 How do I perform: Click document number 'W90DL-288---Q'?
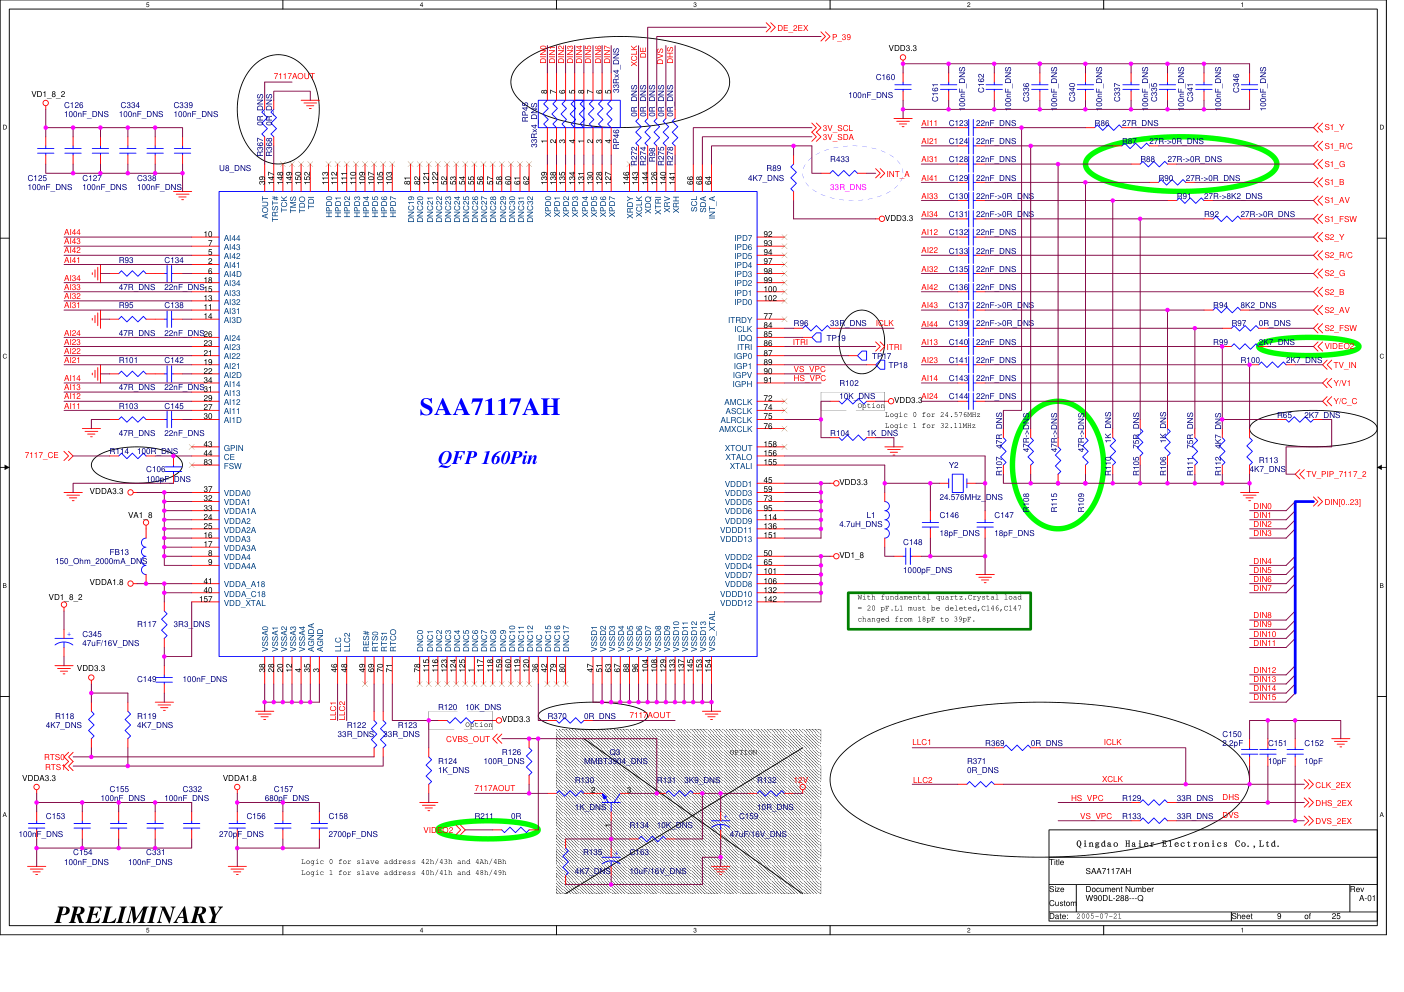pos(1114,898)
